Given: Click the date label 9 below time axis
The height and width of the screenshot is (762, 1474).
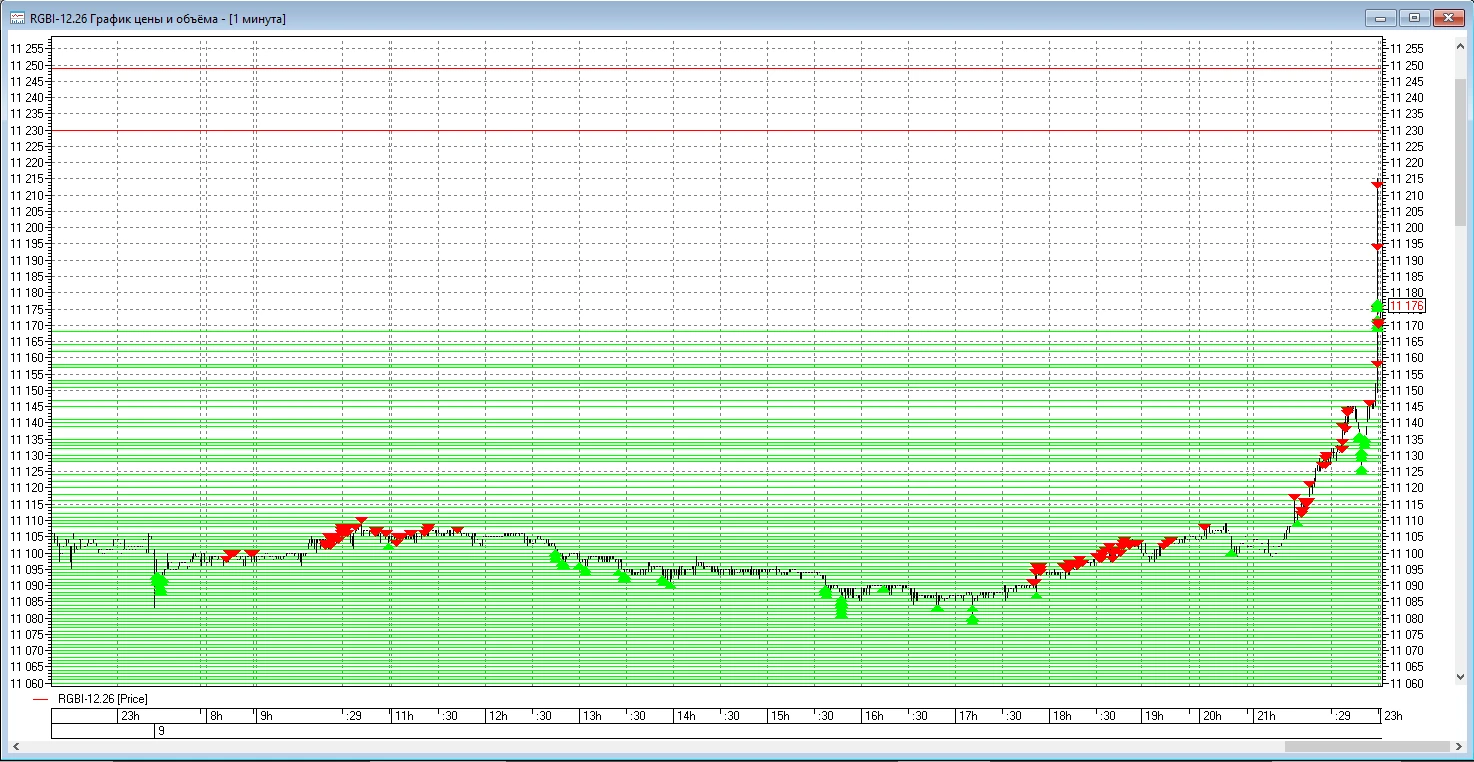Looking at the screenshot, I should coord(161,731).
